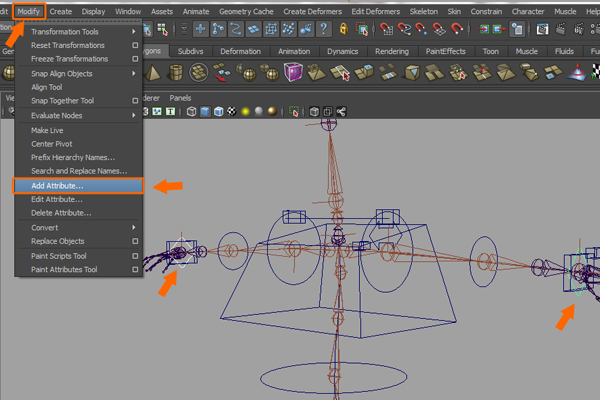Screen dimensions: 600x400
Task: Expand the Convert submenu
Action: tap(78, 228)
